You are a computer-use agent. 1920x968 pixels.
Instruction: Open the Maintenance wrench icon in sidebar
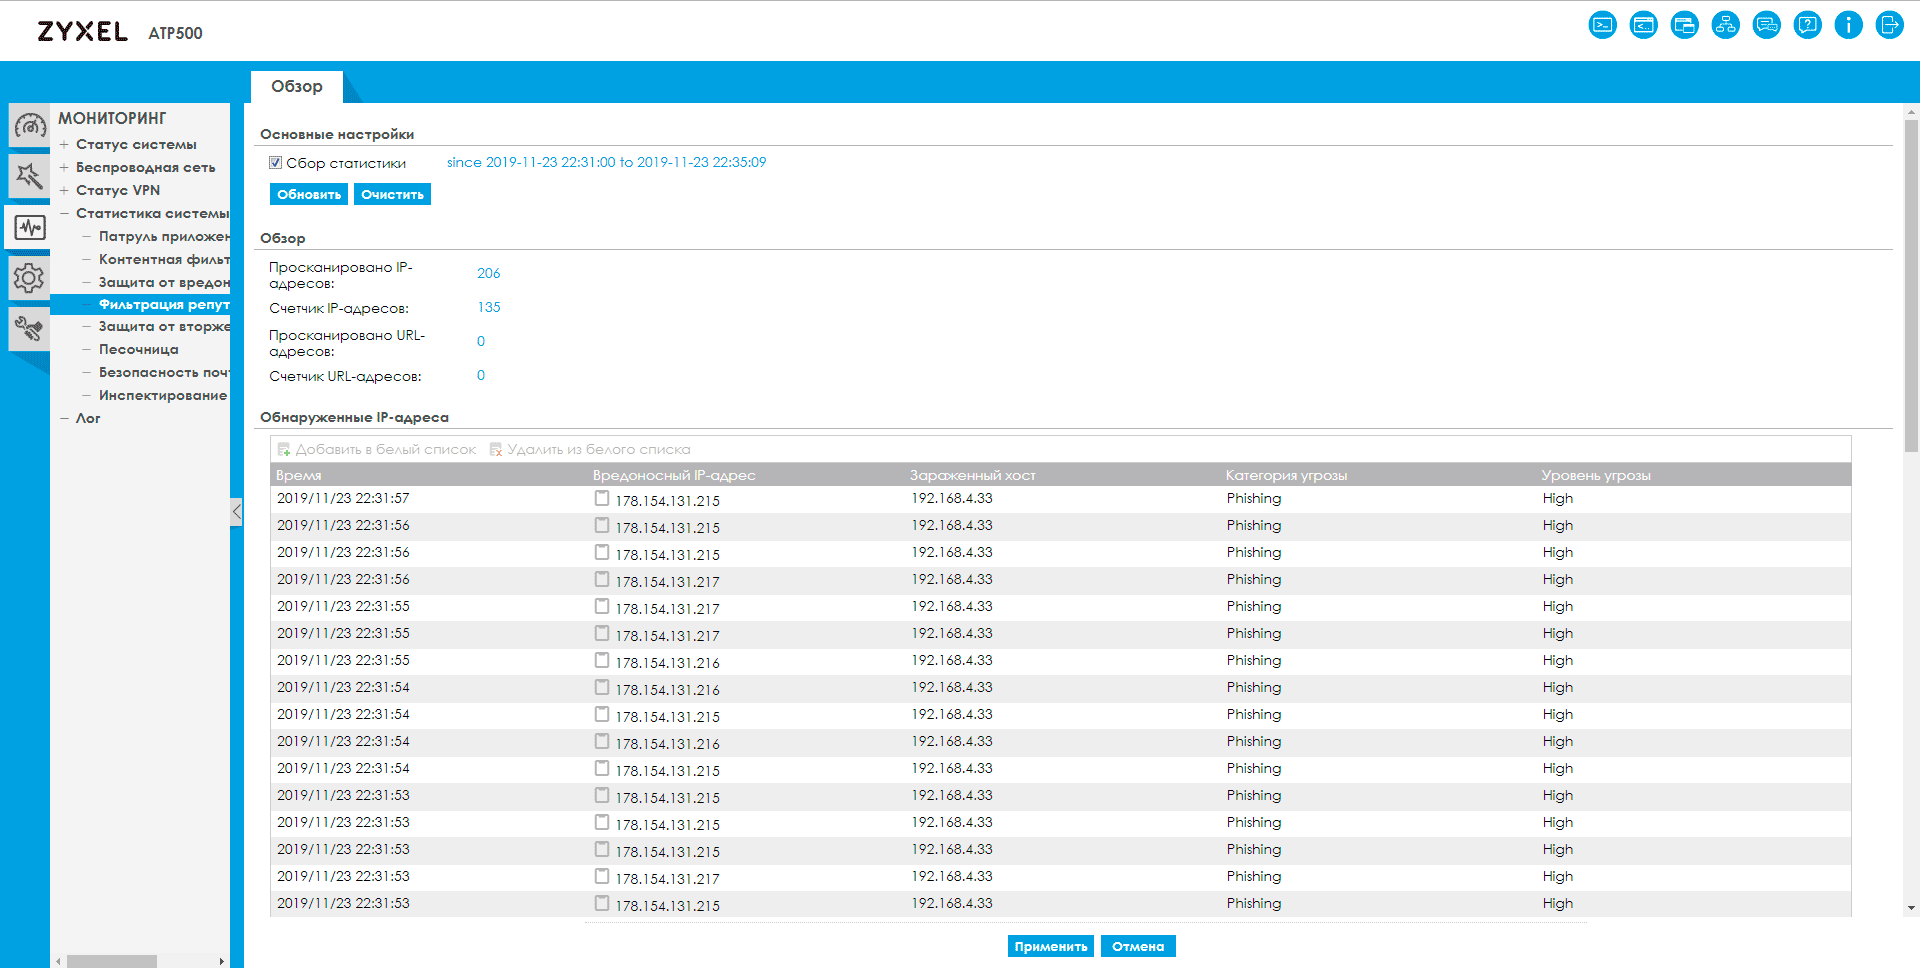[x=29, y=328]
